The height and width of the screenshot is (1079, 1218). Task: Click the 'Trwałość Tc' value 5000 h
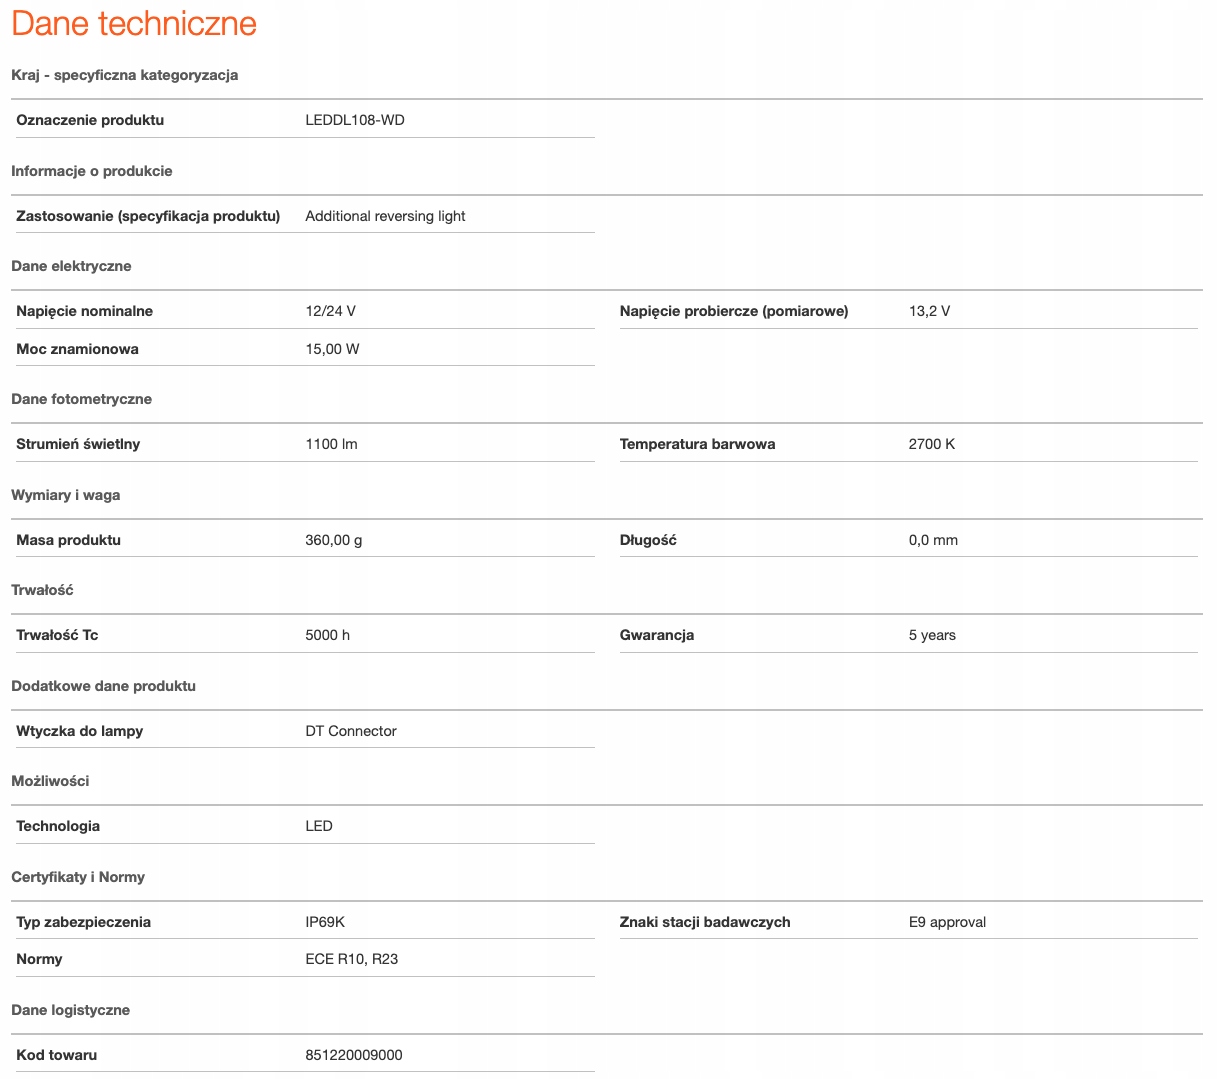(x=327, y=635)
